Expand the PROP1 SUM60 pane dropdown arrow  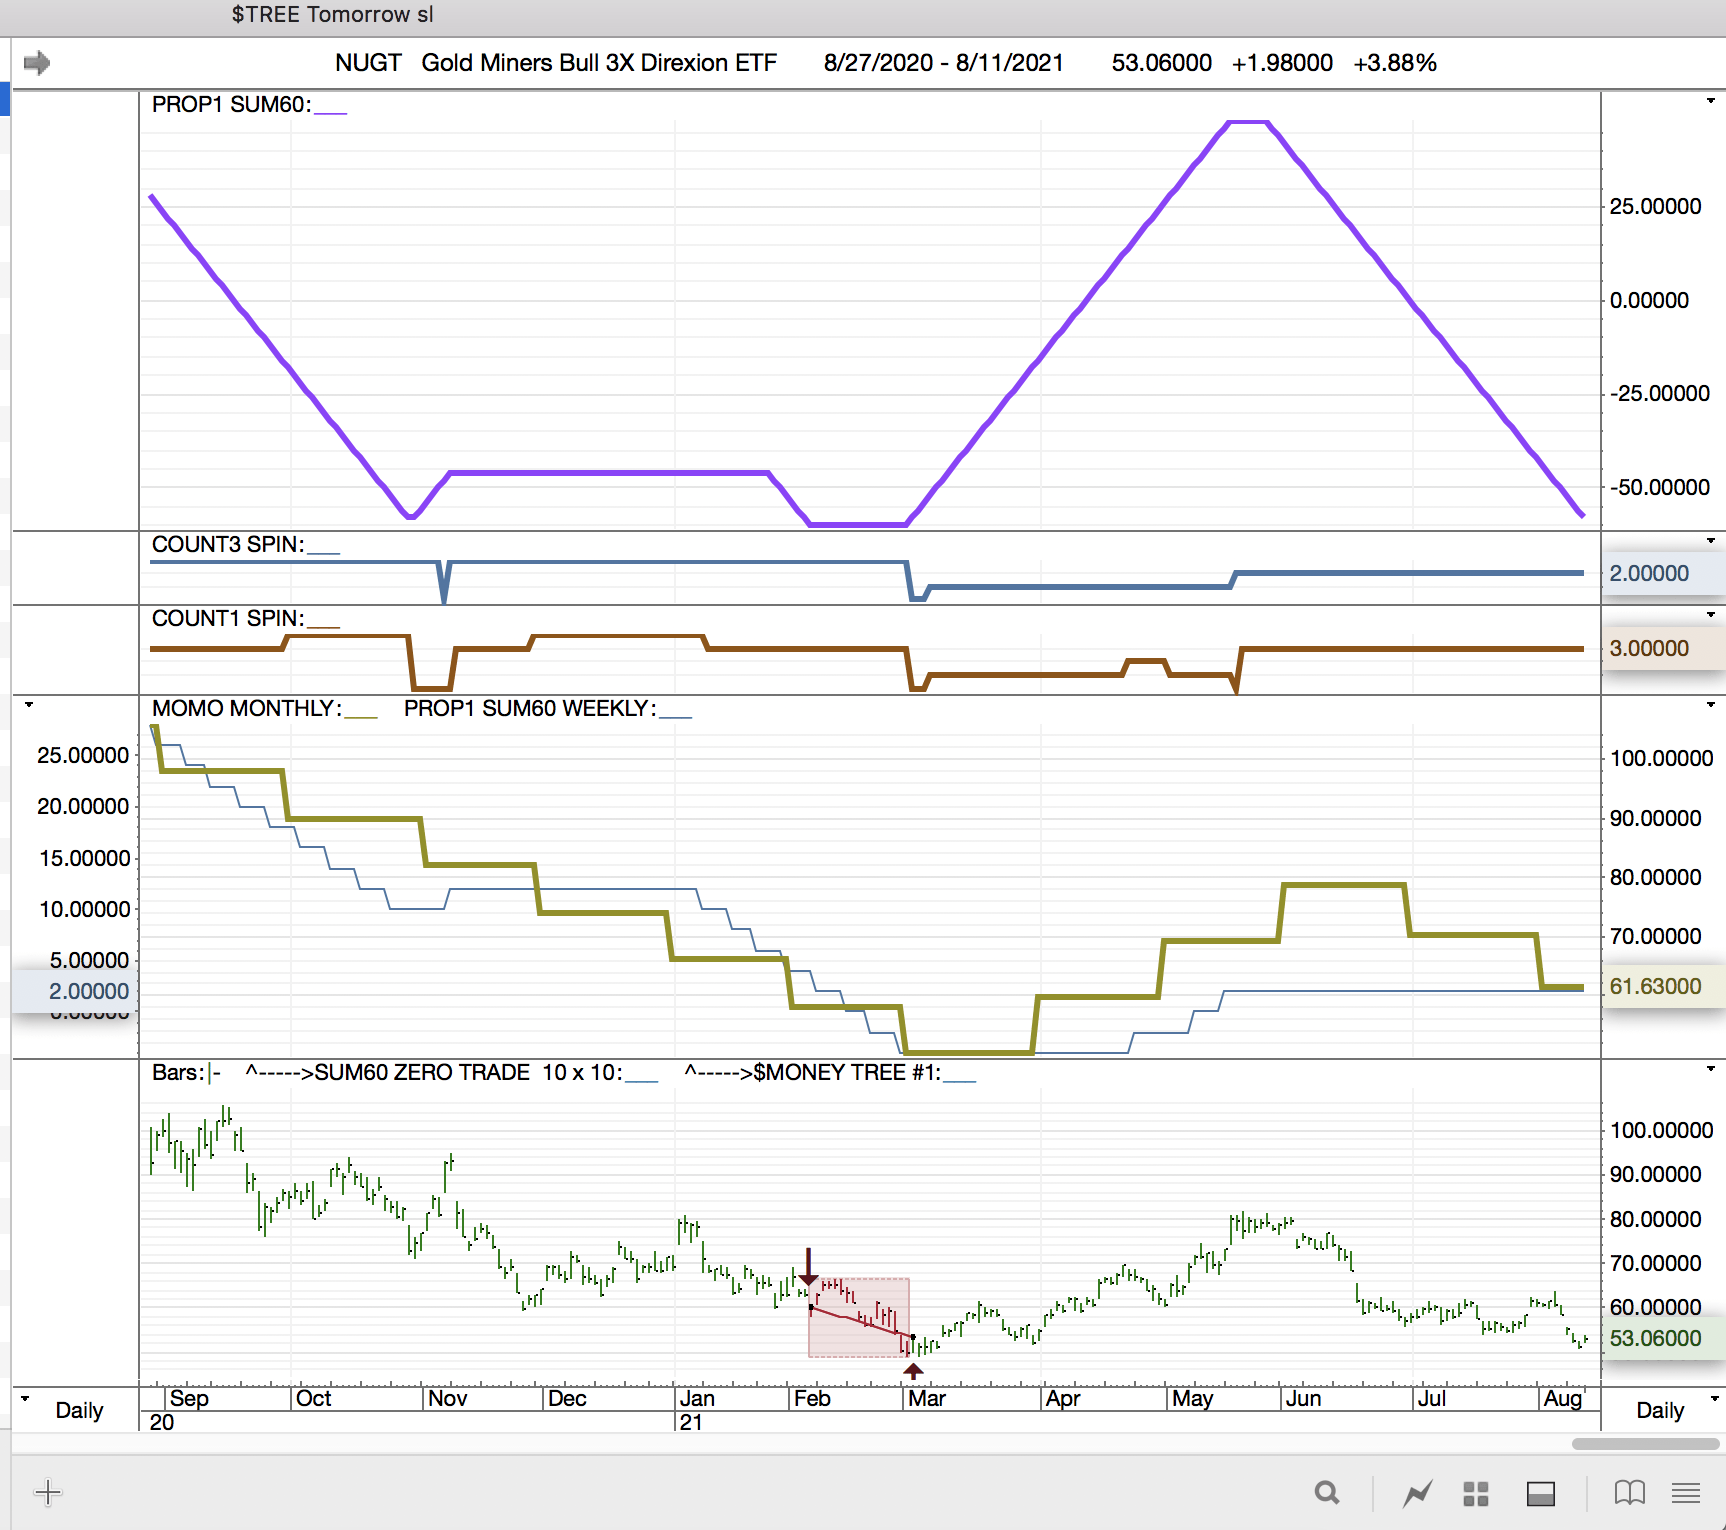click(x=1710, y=101)
